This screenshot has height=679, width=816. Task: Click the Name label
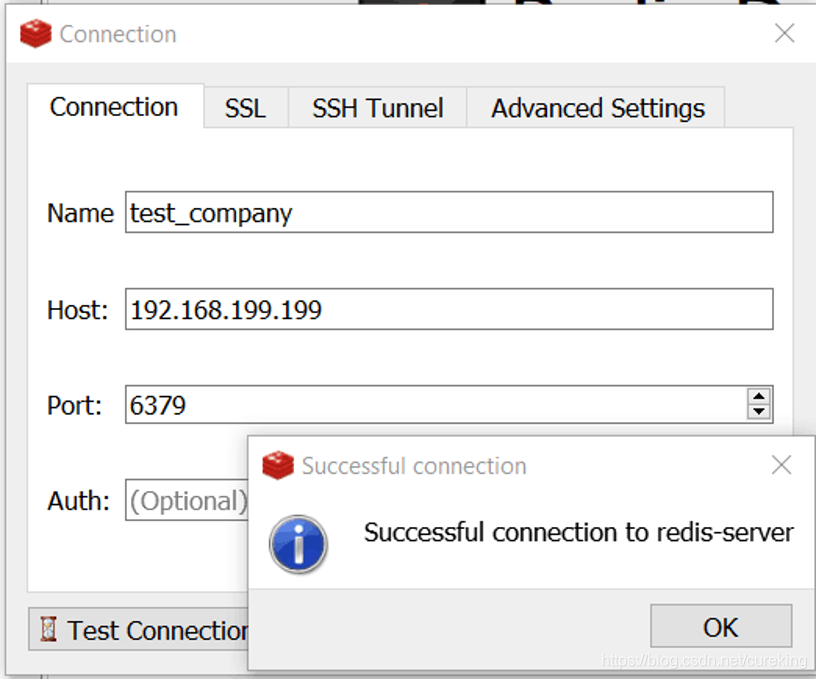(x=80, y=213)
